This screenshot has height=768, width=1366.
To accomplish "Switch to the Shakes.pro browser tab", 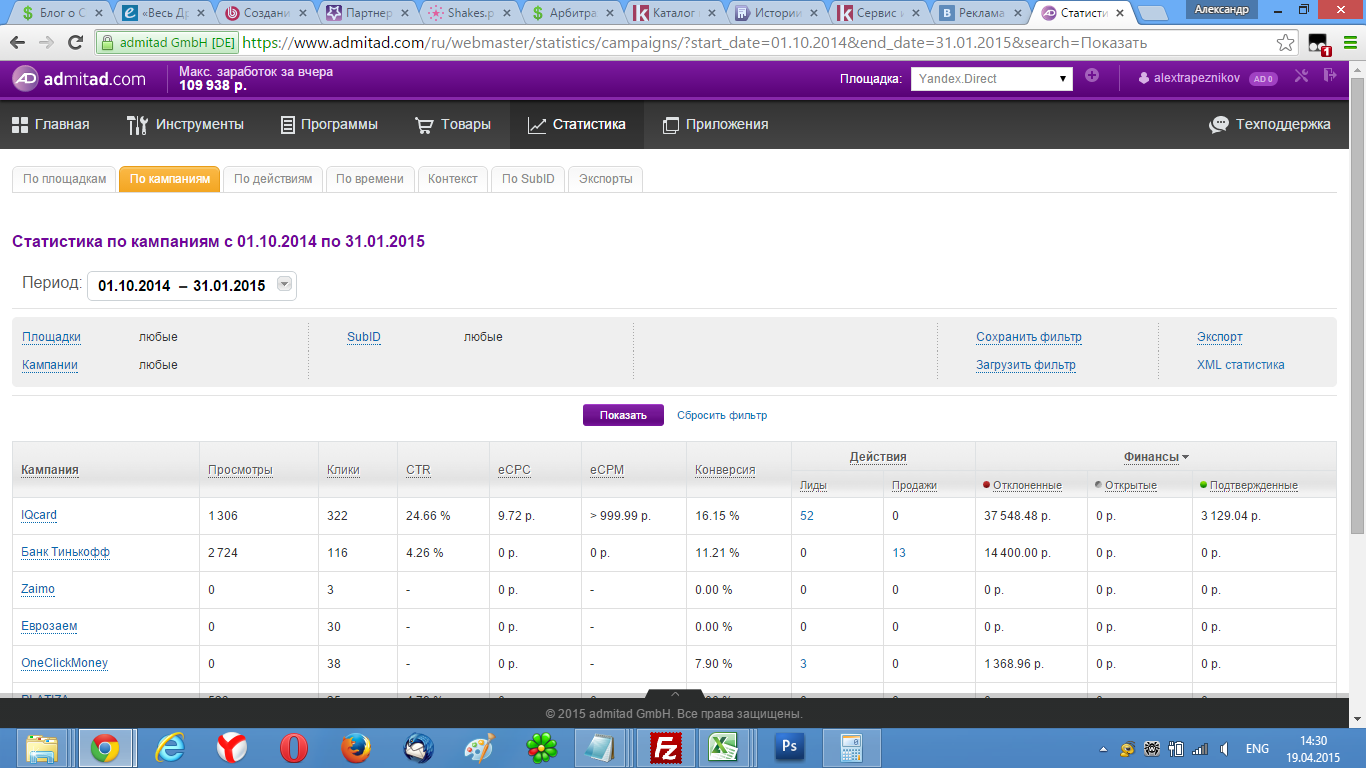I will click(x=468, y=13).
